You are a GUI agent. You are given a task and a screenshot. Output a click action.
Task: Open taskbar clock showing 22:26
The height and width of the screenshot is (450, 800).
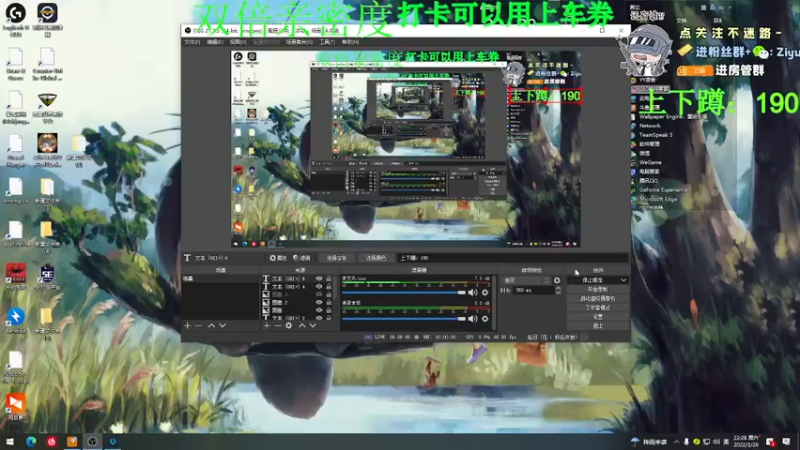point(746,441)
